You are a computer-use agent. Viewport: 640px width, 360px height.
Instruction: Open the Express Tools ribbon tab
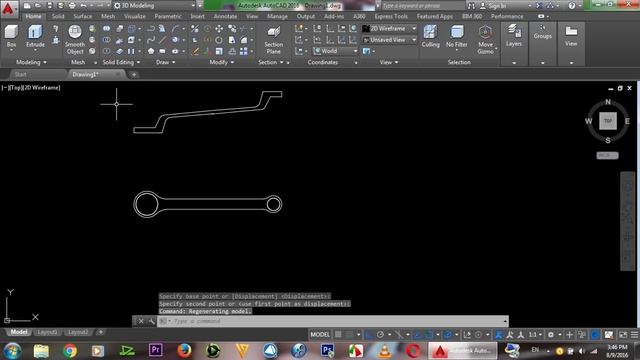pyautogui.click(x=391, y=16)
